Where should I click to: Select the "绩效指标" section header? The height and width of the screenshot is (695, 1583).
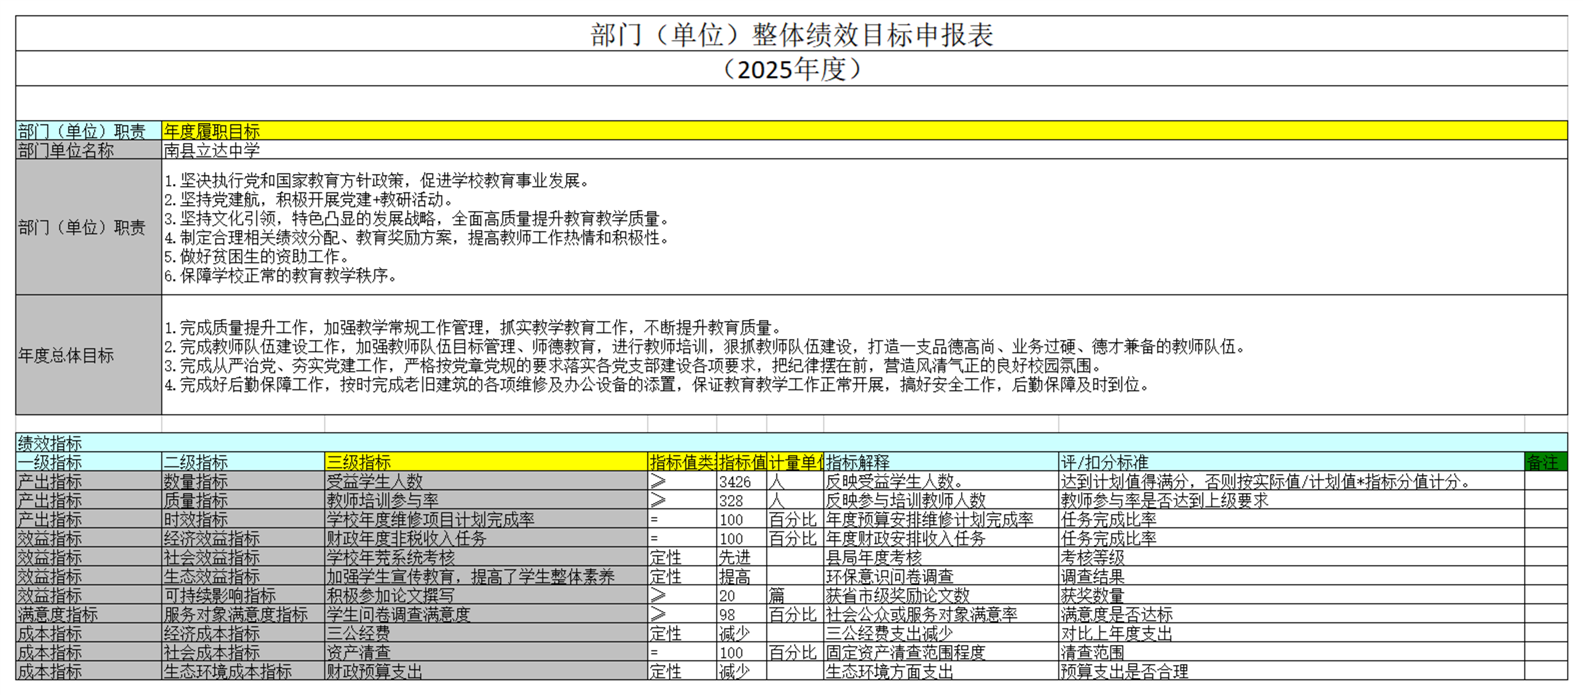click(x=791, y=443)
